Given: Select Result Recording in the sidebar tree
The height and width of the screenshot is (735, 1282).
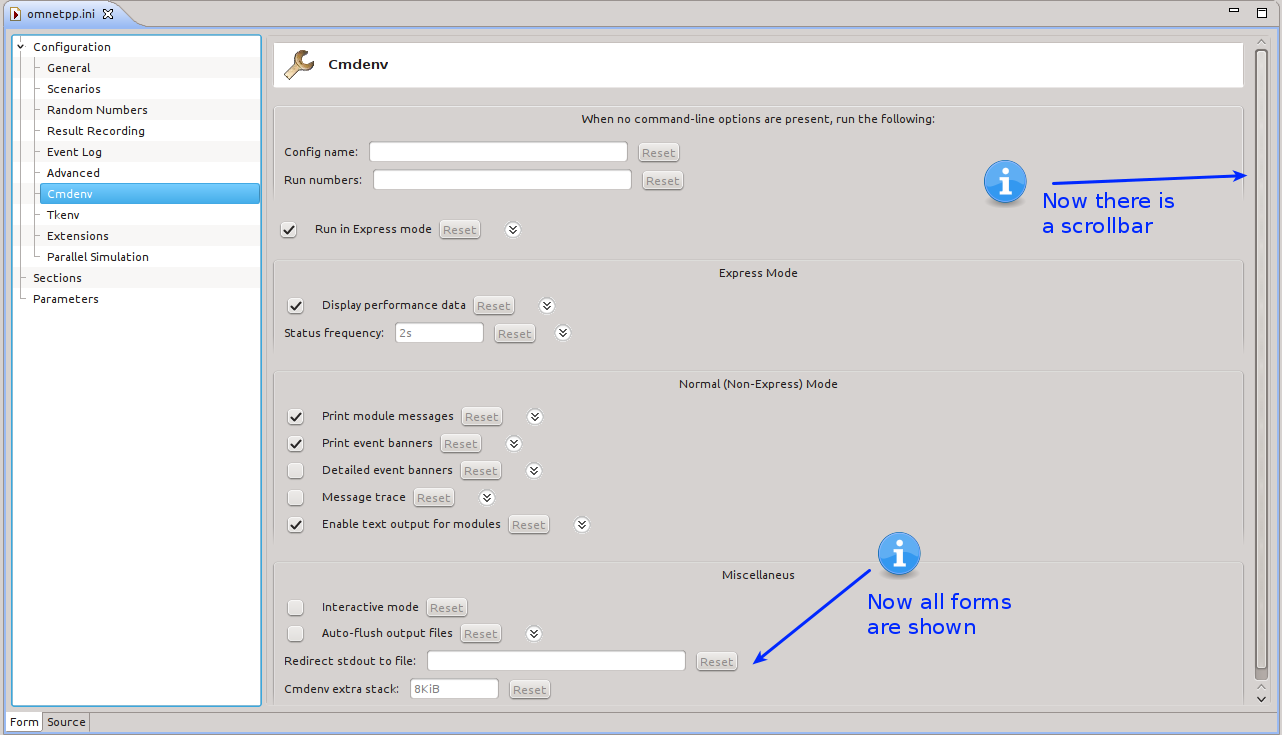Looking at the screenshot, I should [94, 130].
